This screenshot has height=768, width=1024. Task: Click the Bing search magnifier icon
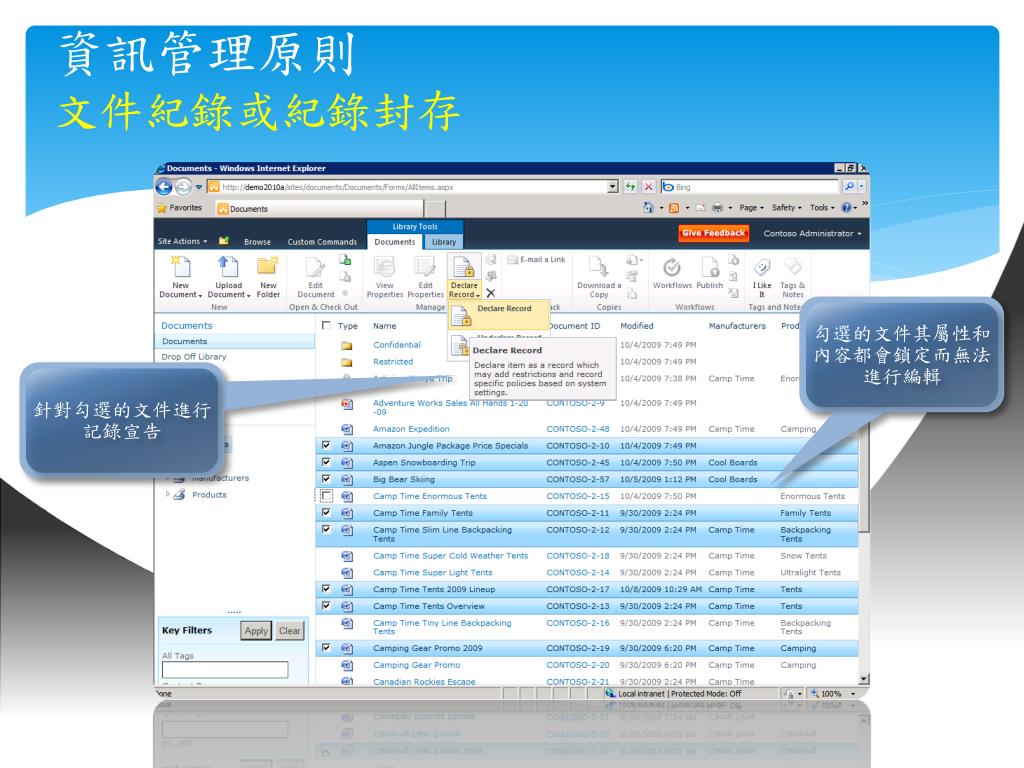(x=848, y=187)
